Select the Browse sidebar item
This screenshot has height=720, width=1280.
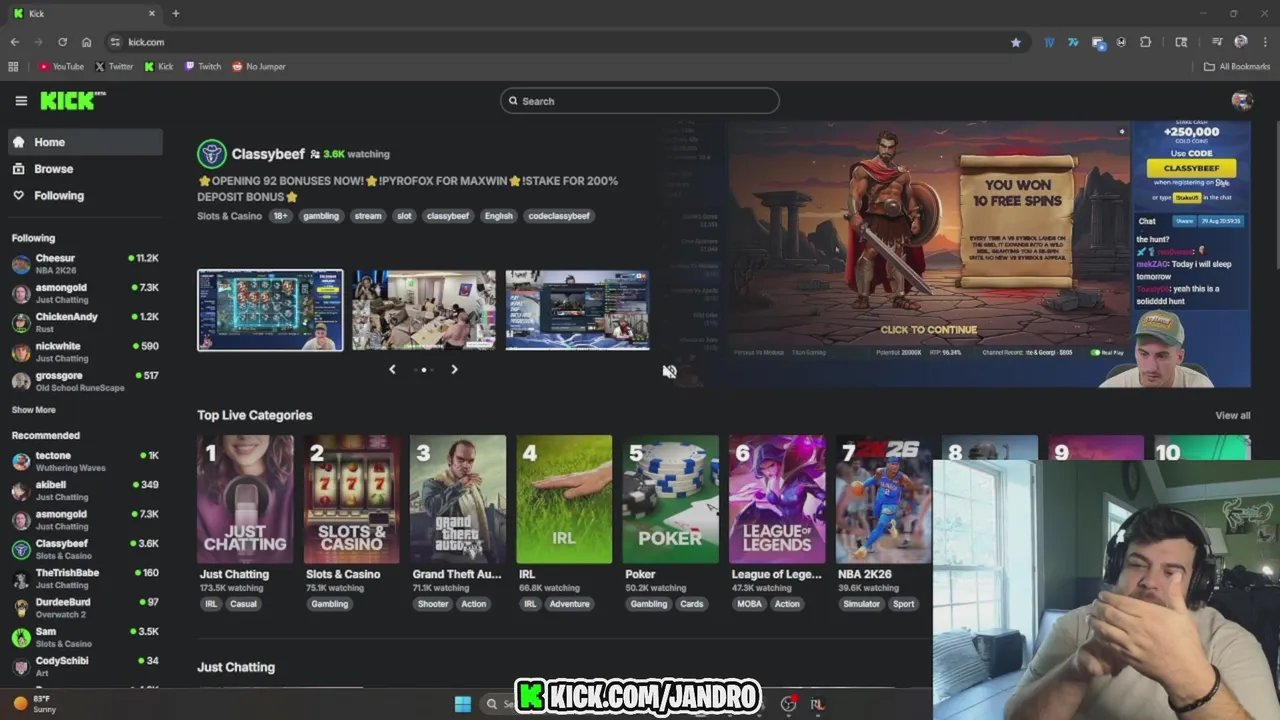tap(85, 169)
